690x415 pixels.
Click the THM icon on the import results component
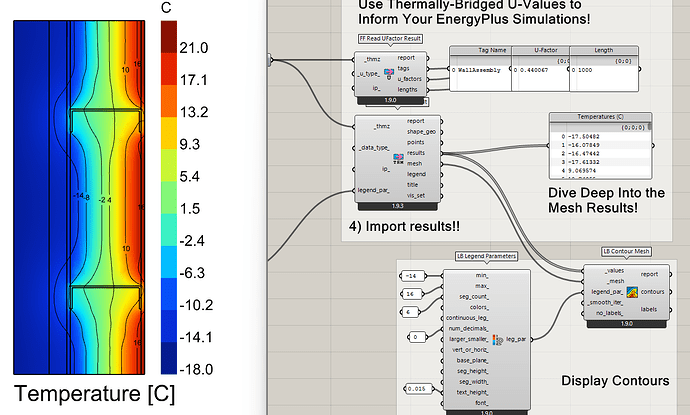tap(397, 159)
